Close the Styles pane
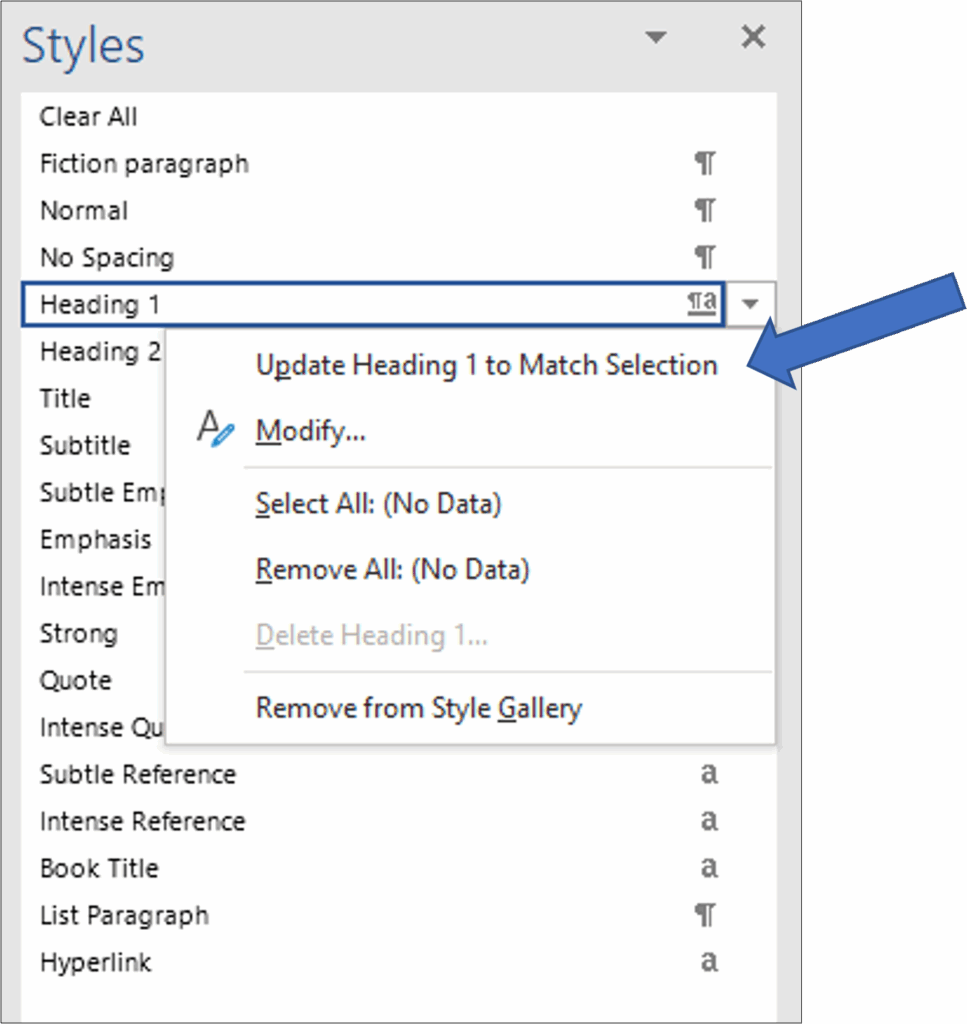967x1024 pixels. [753, 37]
